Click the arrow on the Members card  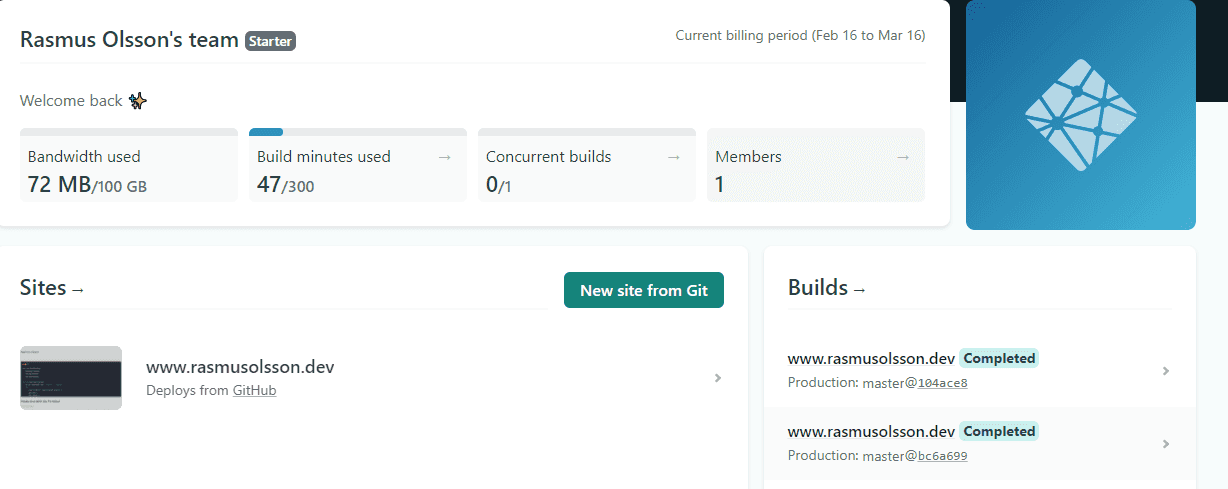903,157
